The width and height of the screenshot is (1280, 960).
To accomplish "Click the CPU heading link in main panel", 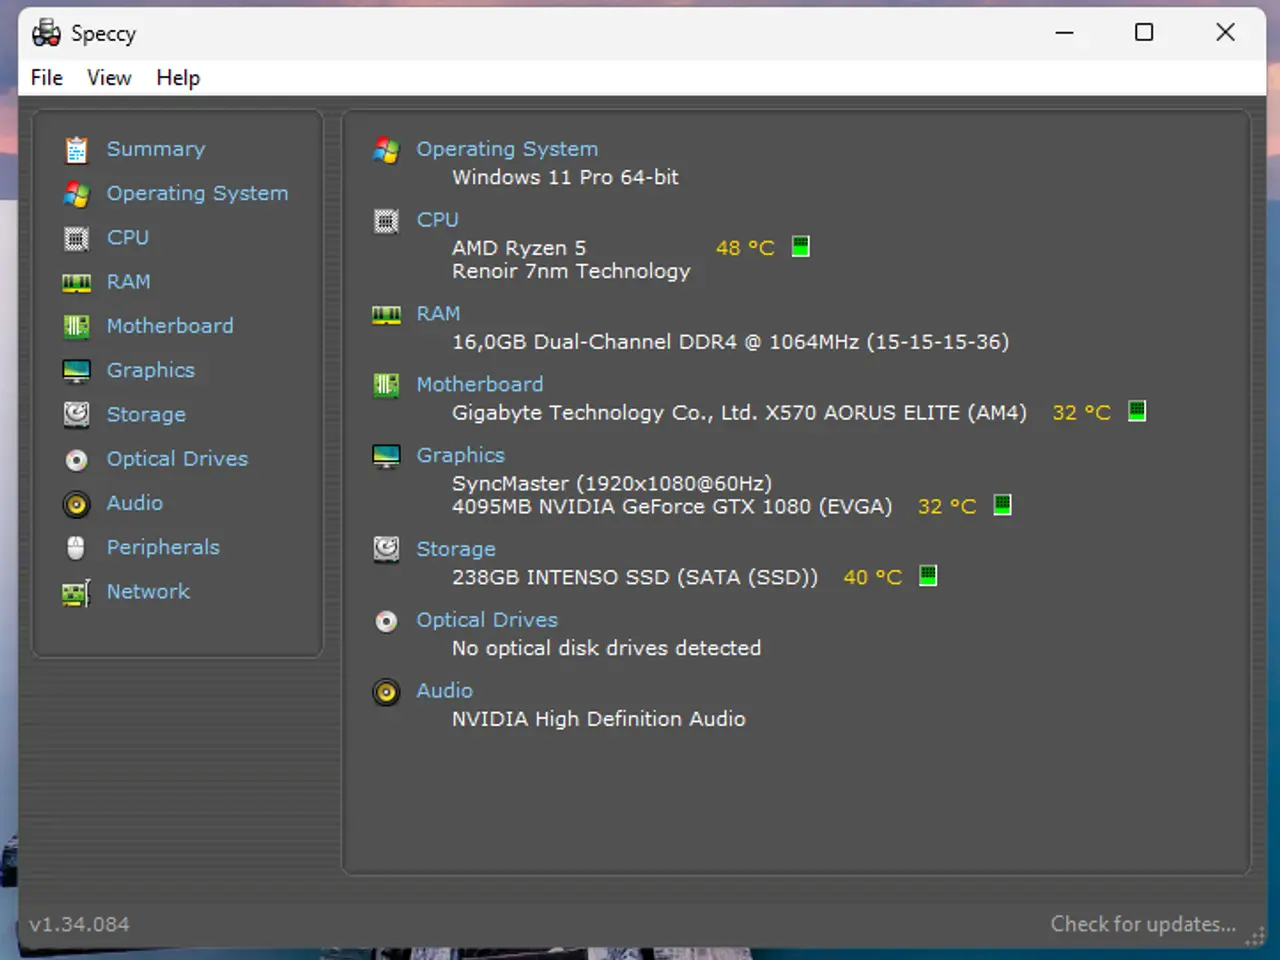I will (x=438, y=220).
